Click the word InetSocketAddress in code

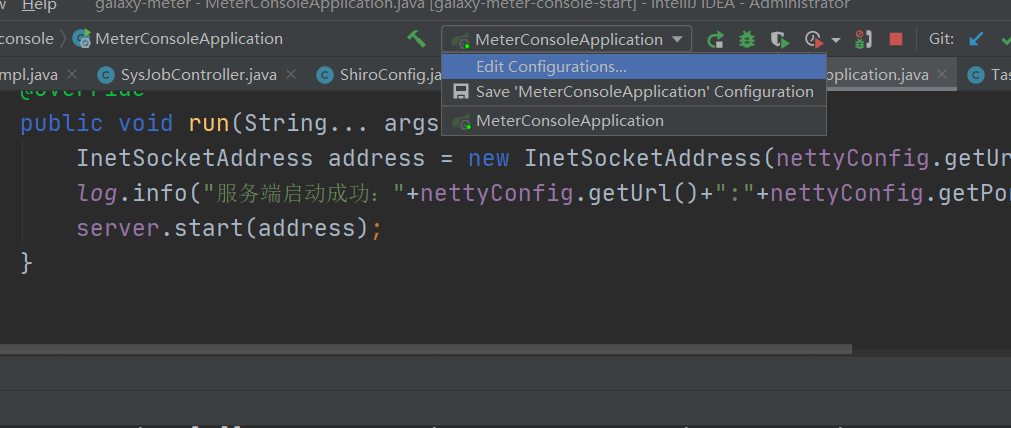(x=194, y=158)
